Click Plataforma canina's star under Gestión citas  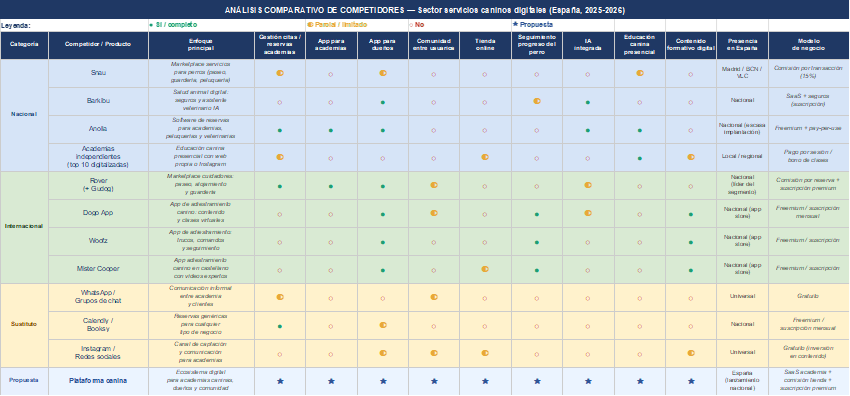(280, 381)
